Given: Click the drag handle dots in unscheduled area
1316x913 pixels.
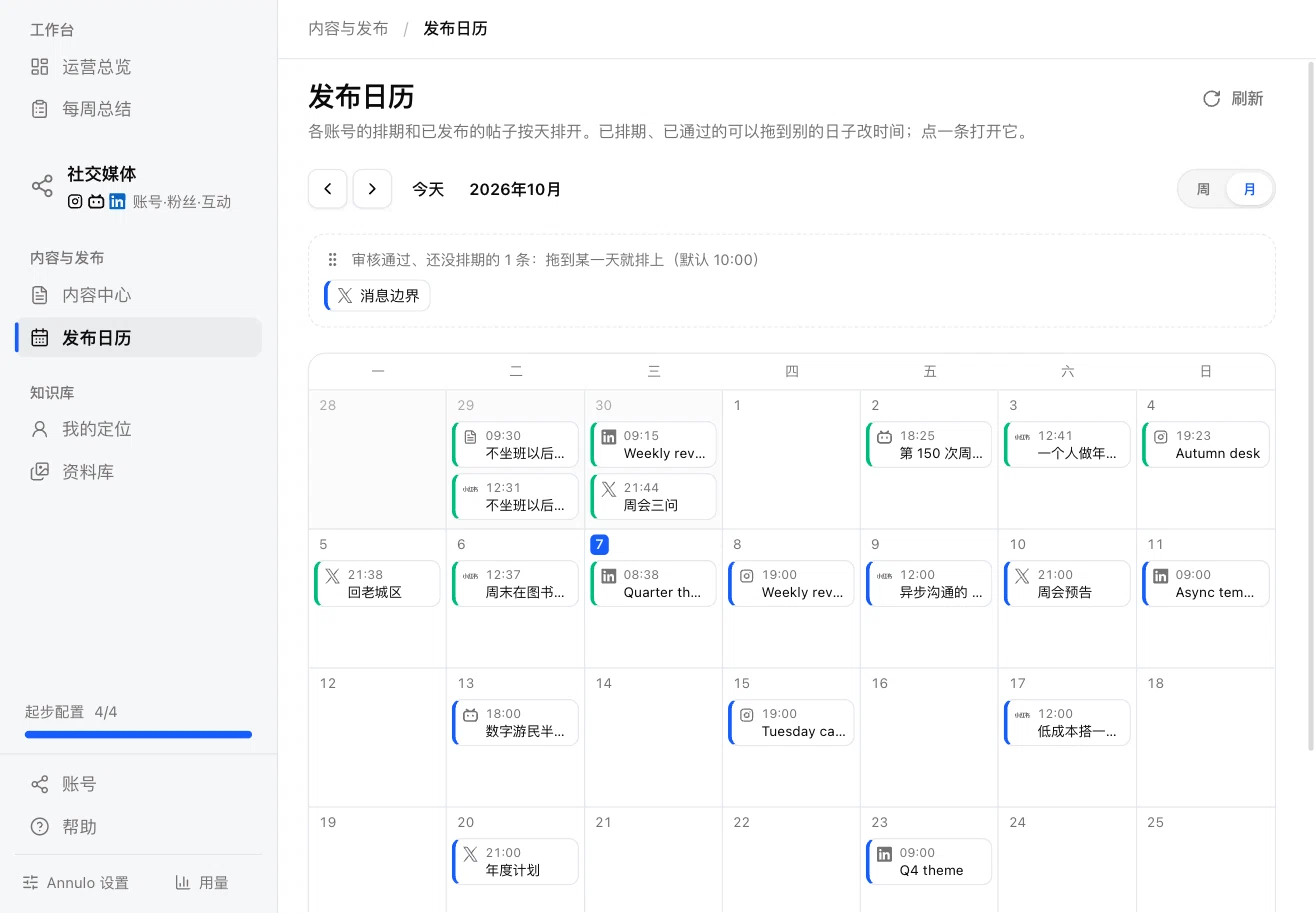Looking at the screenshot, I should tap(333, 260).
